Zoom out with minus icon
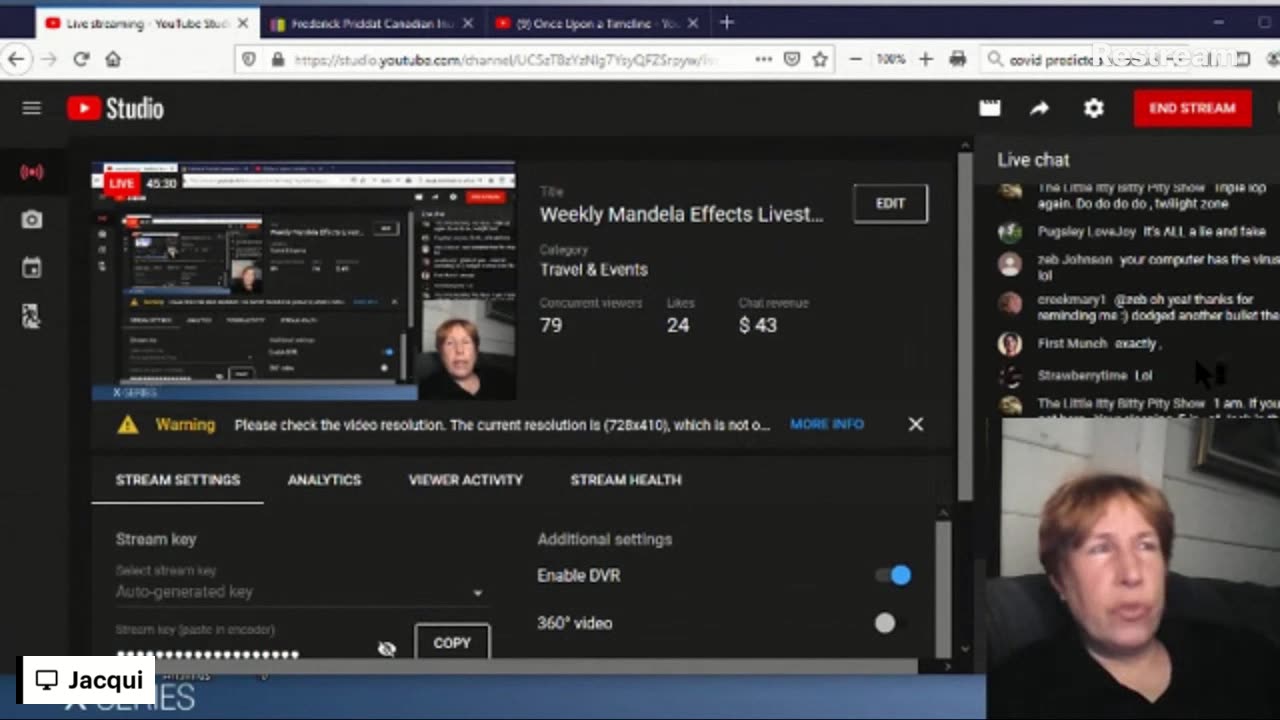This screenshot has height=720, width=1280. pos(856,59)
